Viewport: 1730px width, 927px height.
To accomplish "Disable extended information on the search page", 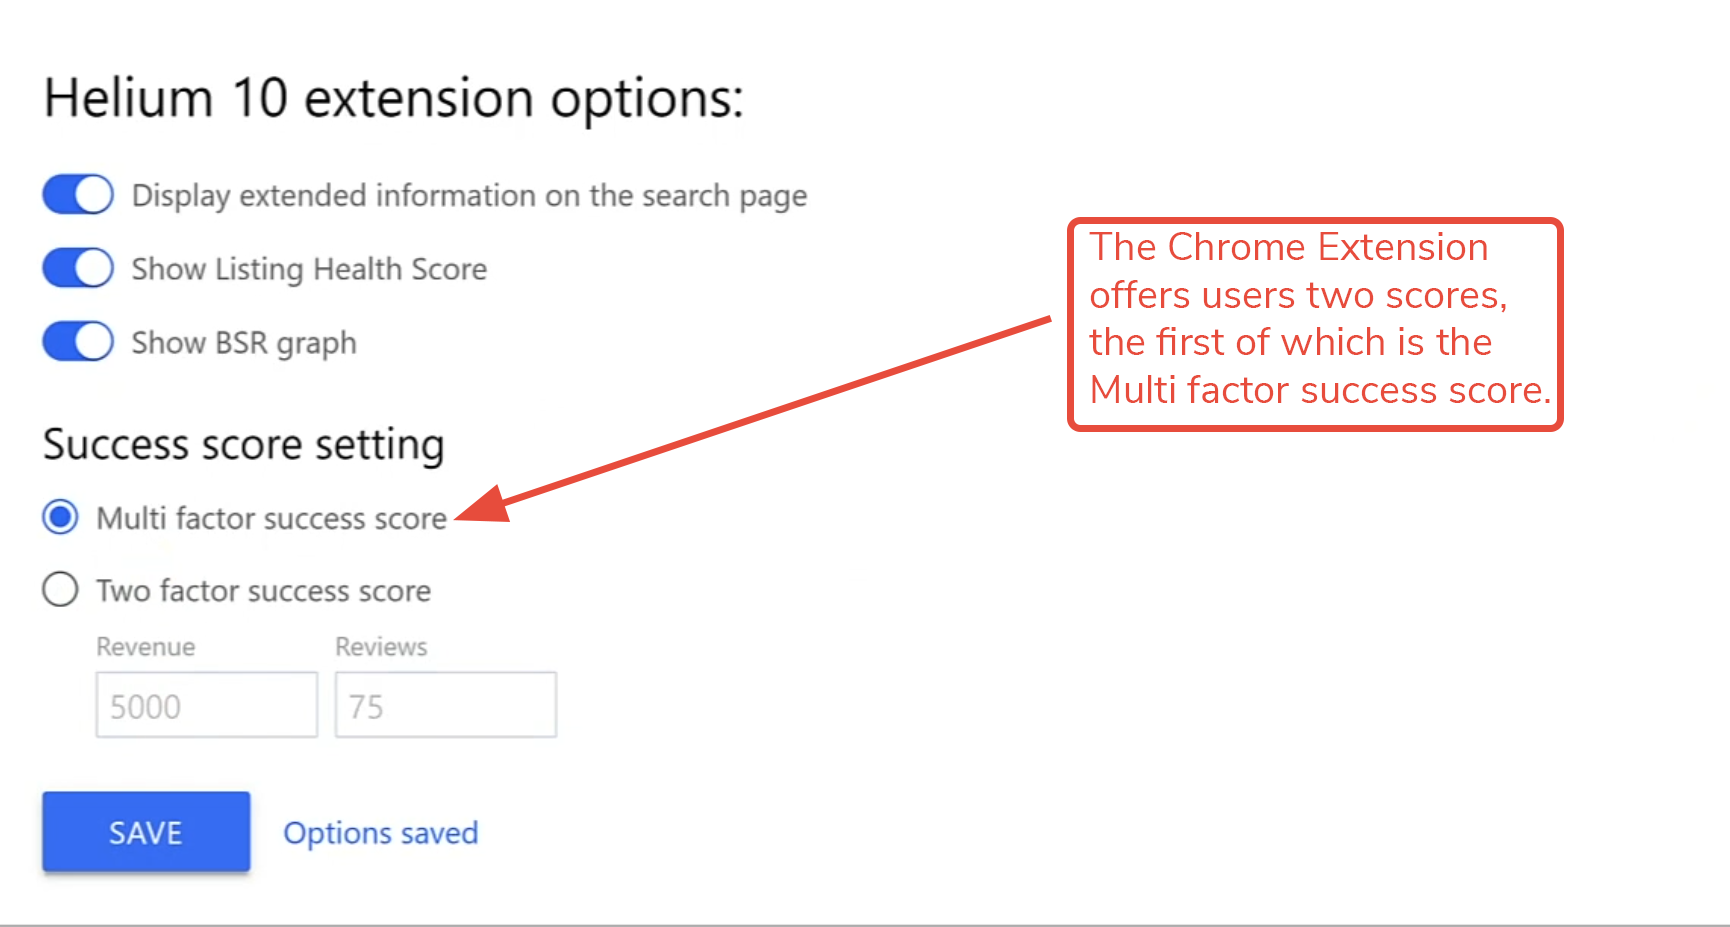I will click(77, 194).
